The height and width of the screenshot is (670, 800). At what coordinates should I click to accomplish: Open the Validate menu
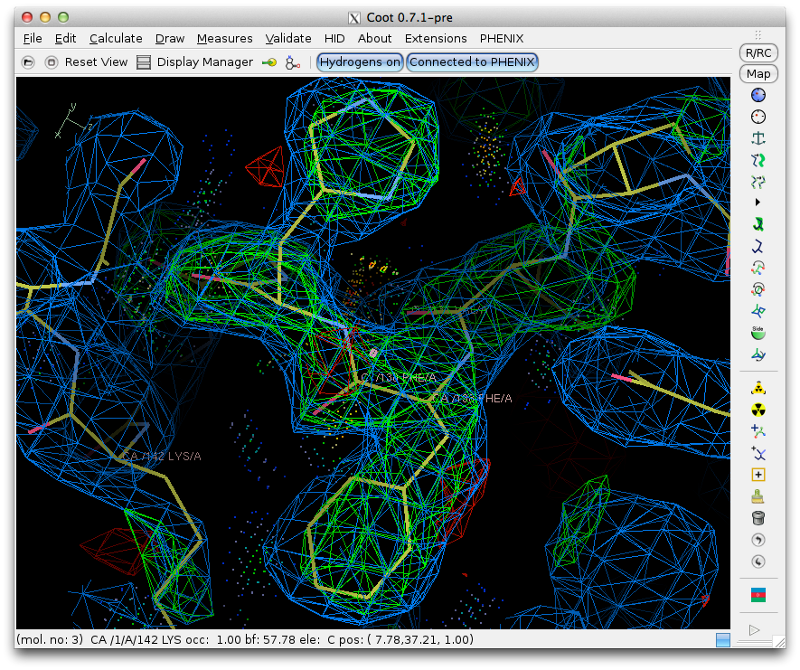tap(288, 38)
